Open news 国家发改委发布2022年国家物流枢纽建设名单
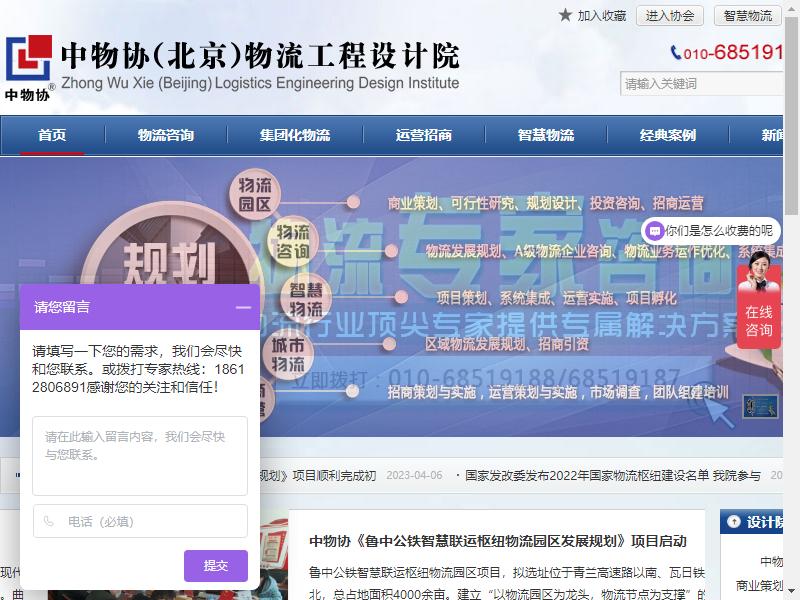Viewport: 800px width, 600px height. [x=612, y=476]
